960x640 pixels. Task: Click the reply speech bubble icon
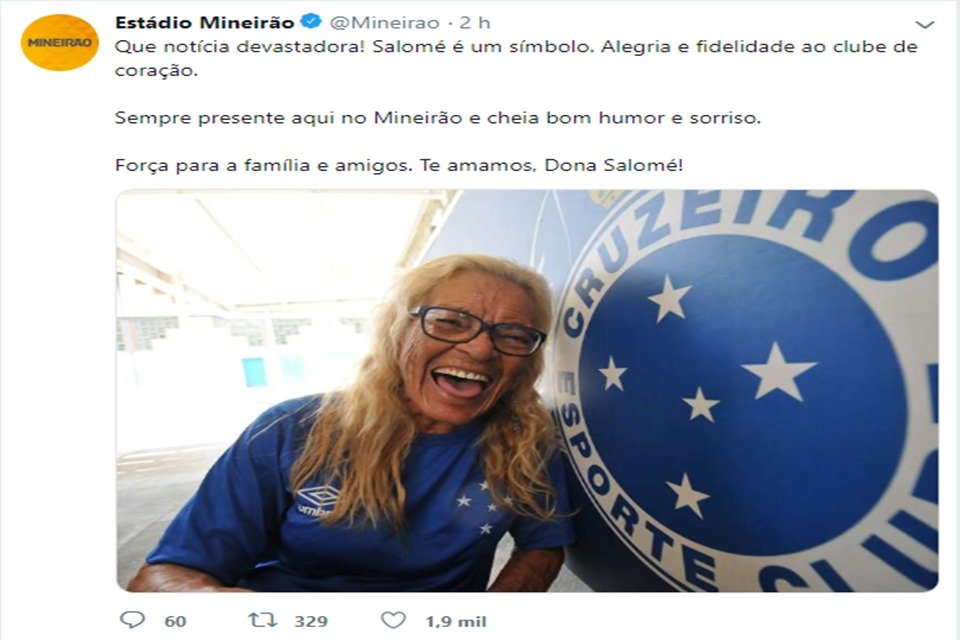click(x=132, y=620)
